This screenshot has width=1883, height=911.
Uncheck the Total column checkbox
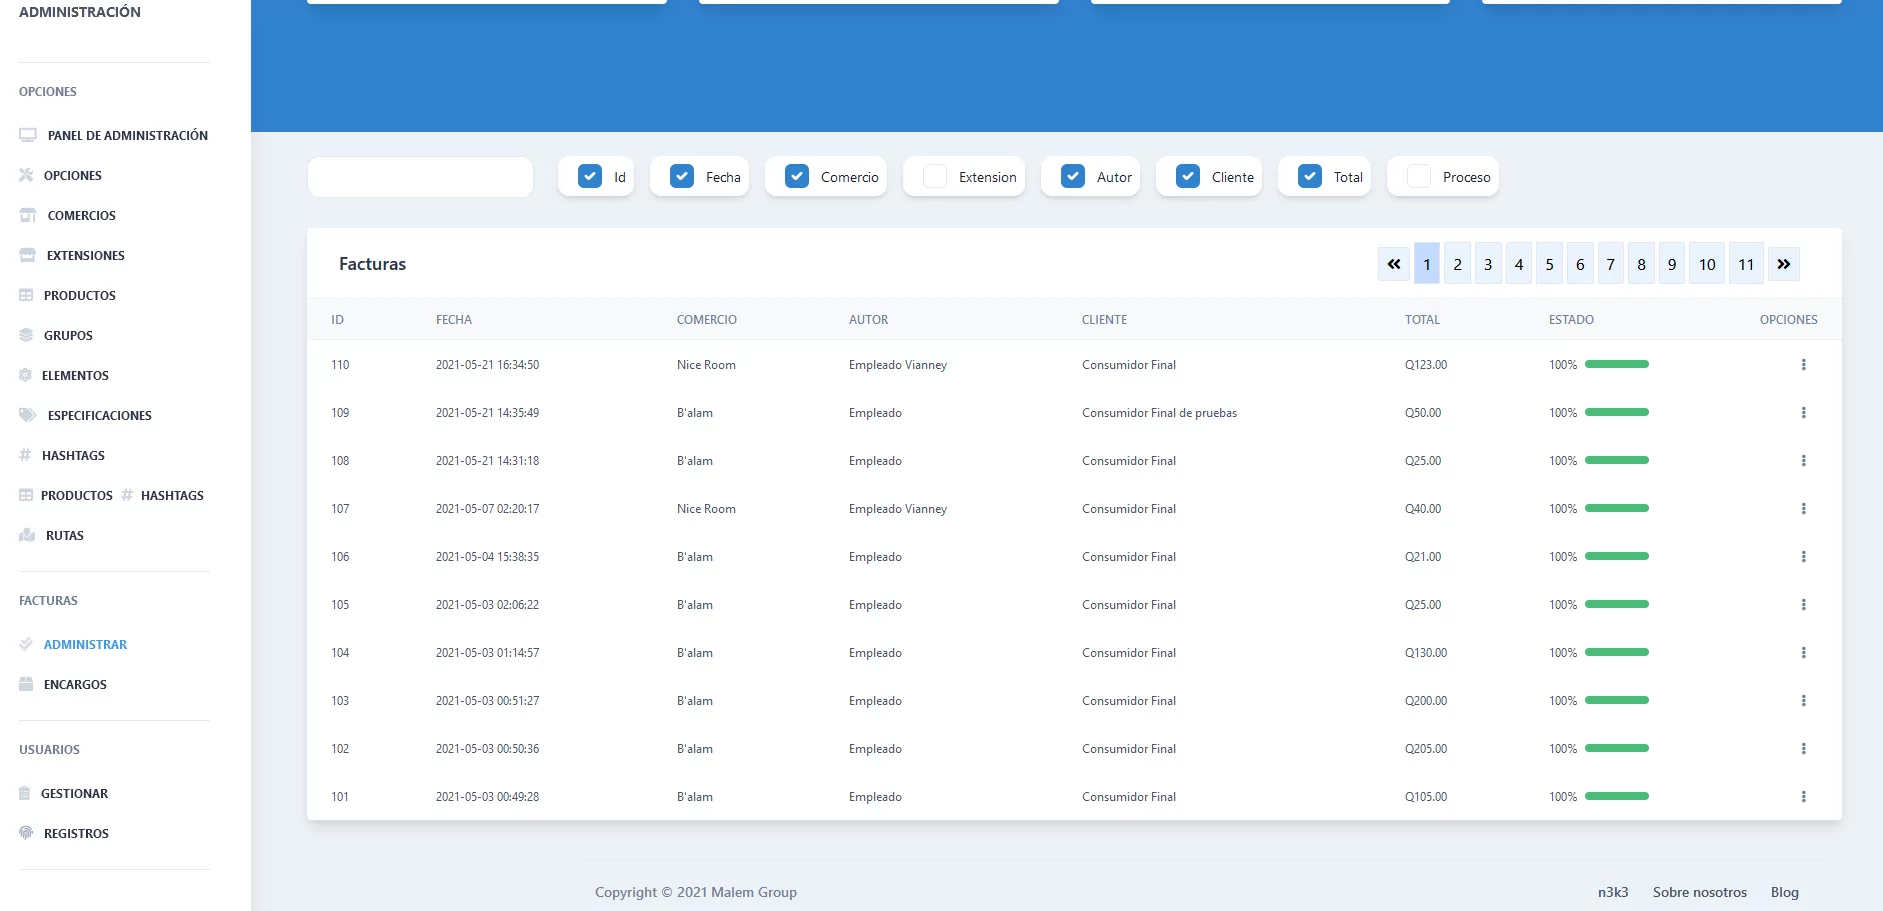[x=1310, y=176]
